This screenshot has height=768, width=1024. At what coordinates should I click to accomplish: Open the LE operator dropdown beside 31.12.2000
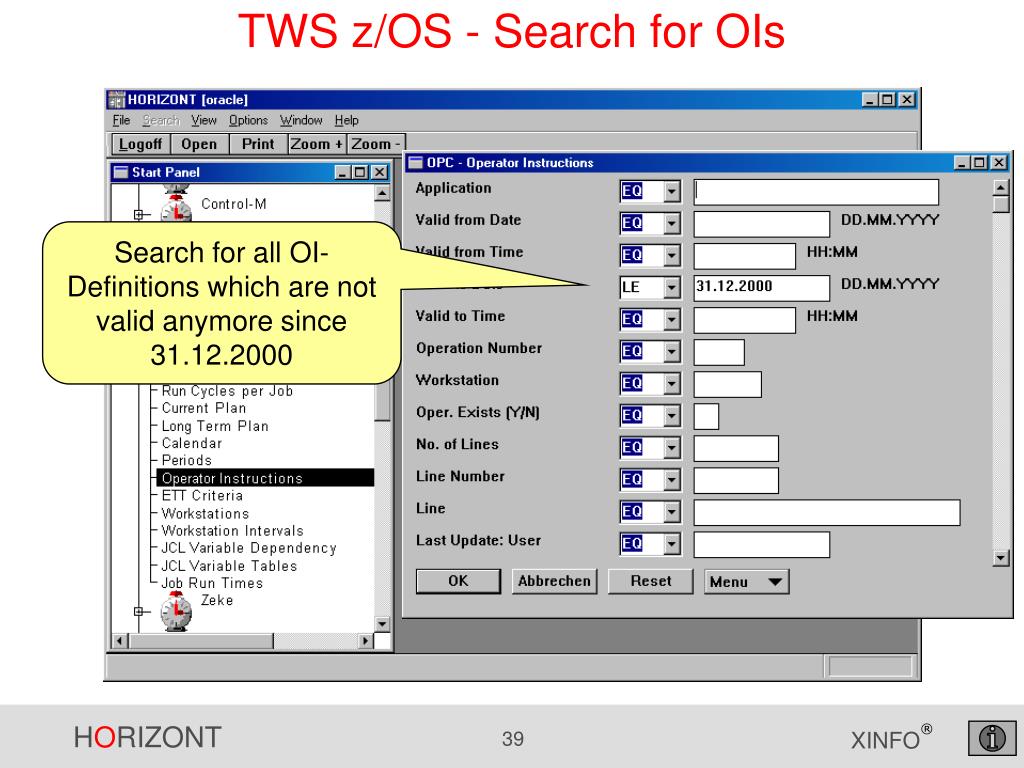point(671,287)
